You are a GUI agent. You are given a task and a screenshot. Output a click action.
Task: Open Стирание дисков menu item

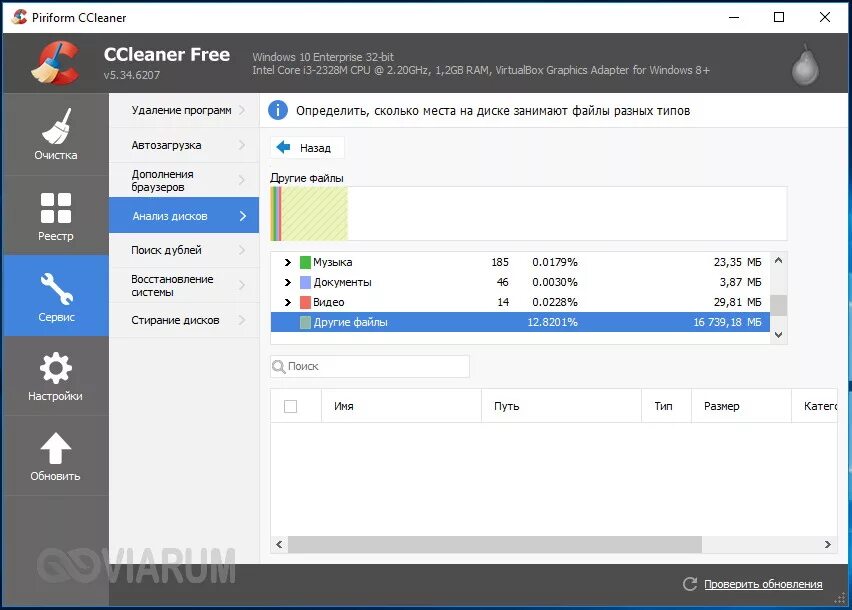tap(184, 320)
